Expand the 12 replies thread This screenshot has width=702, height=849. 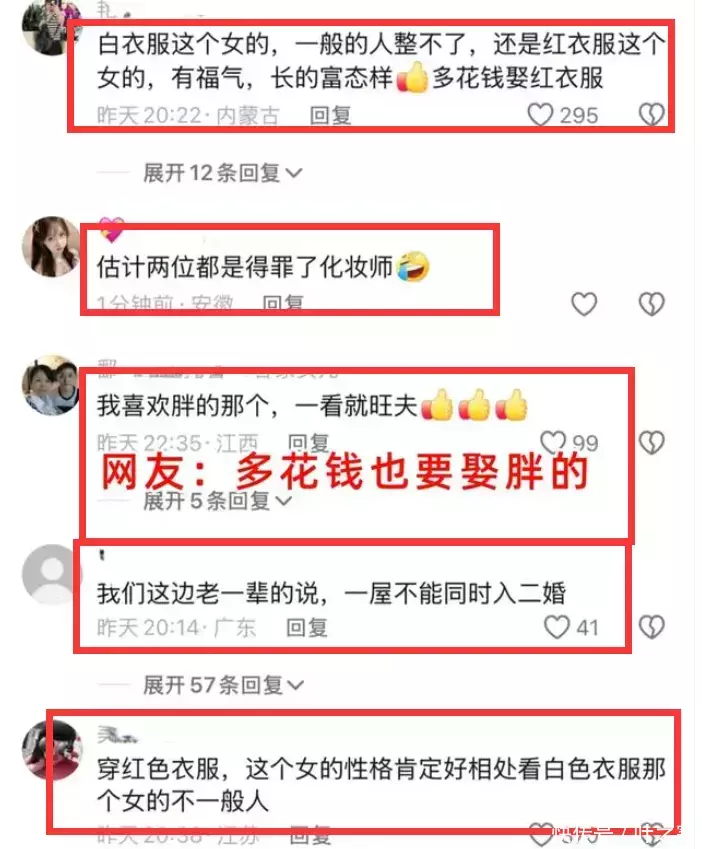click(222, 173)
